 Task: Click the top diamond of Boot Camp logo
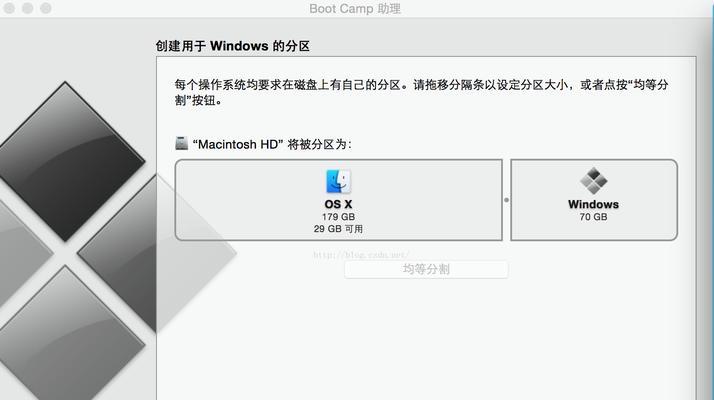[68, 161]
